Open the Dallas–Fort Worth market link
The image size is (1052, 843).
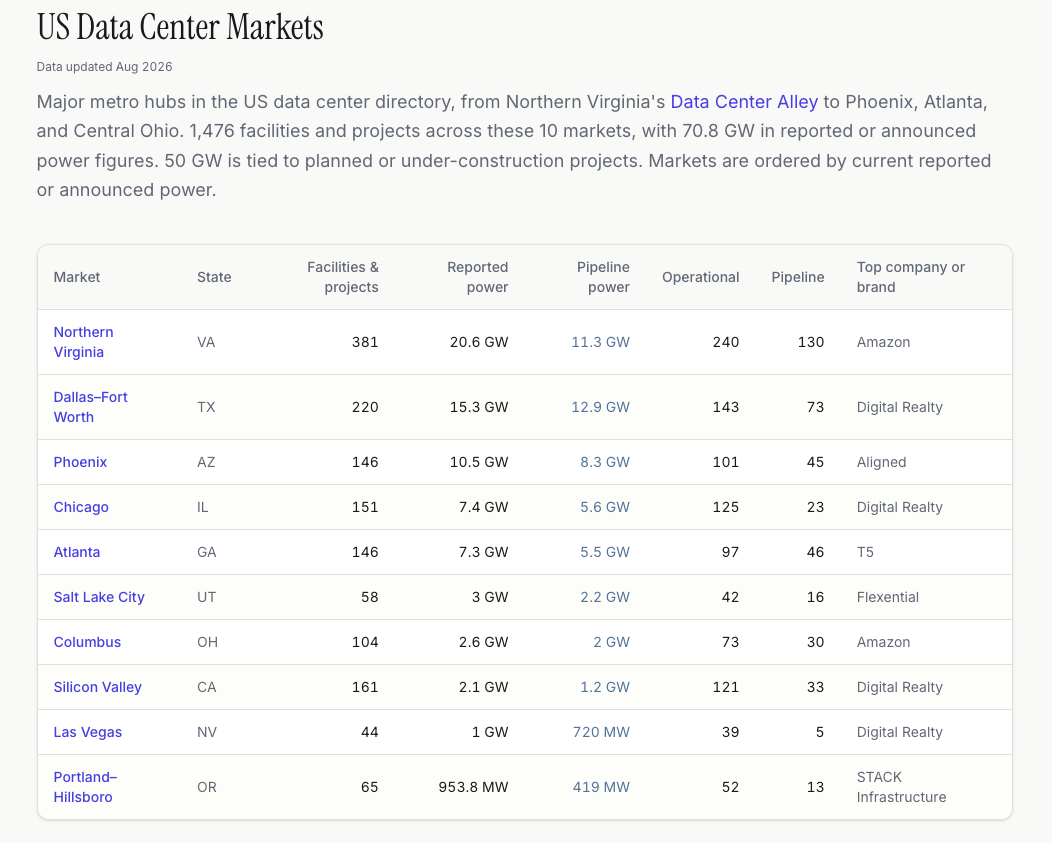tap(91, 407)
